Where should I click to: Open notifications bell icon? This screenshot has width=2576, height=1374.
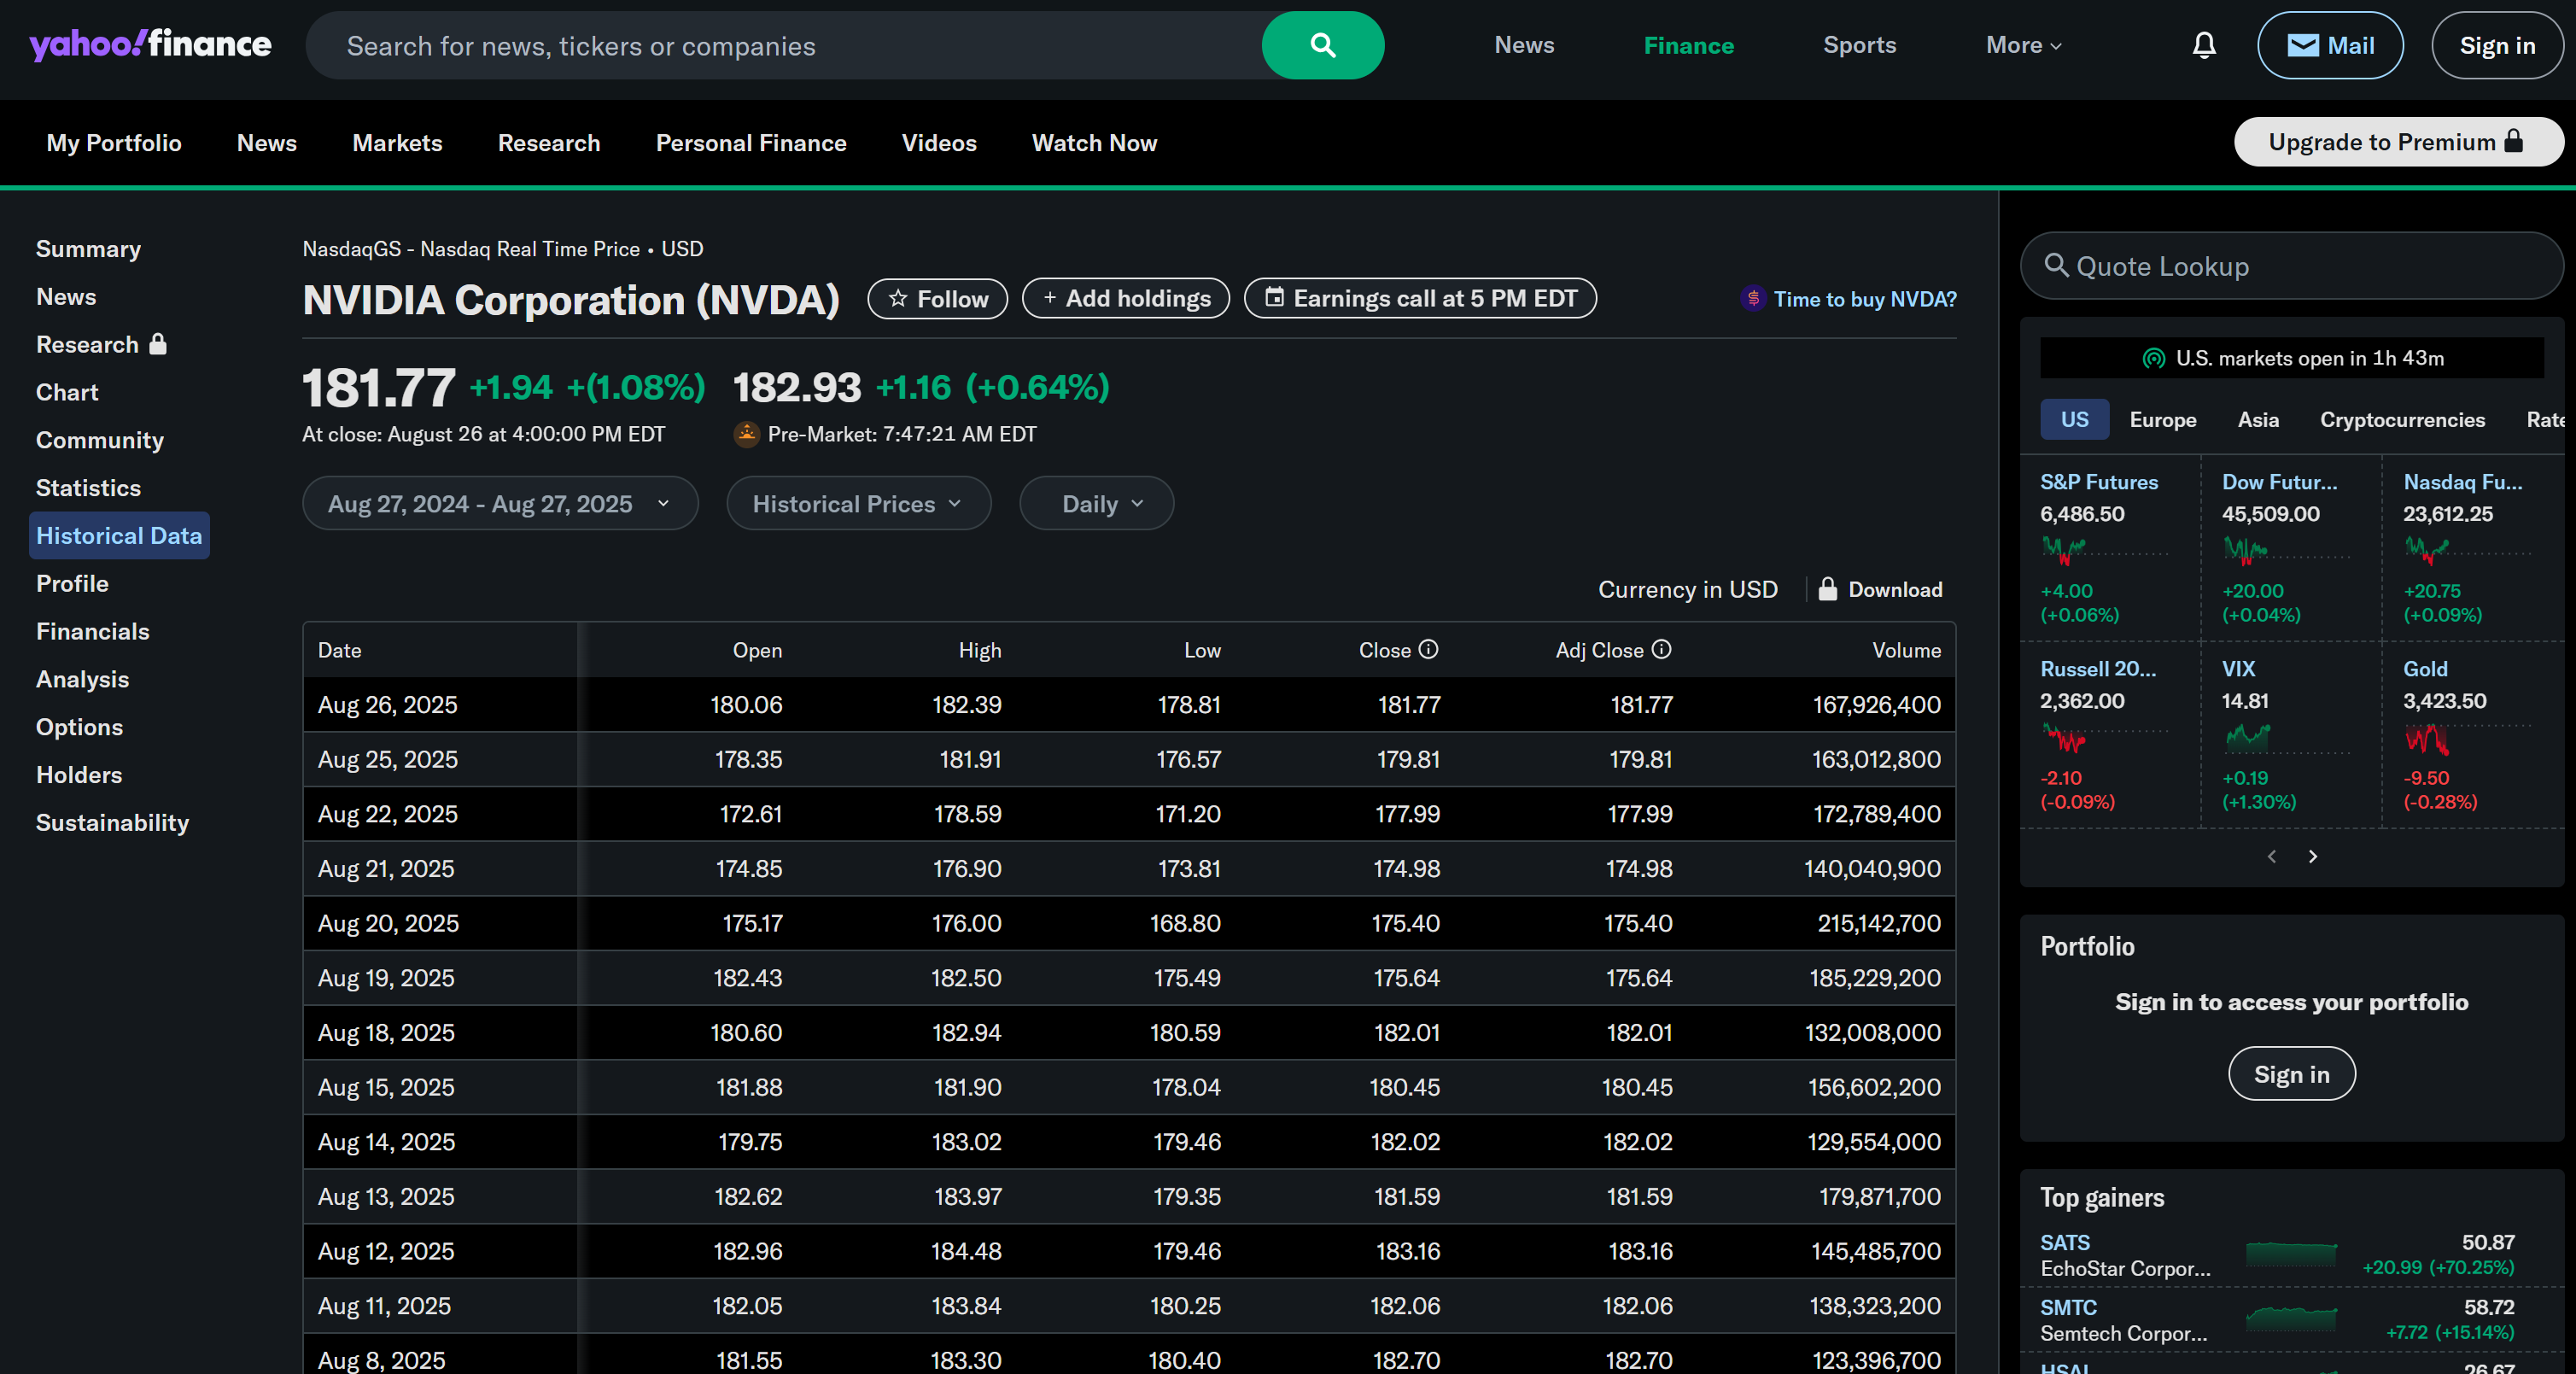coord(2204,45)
